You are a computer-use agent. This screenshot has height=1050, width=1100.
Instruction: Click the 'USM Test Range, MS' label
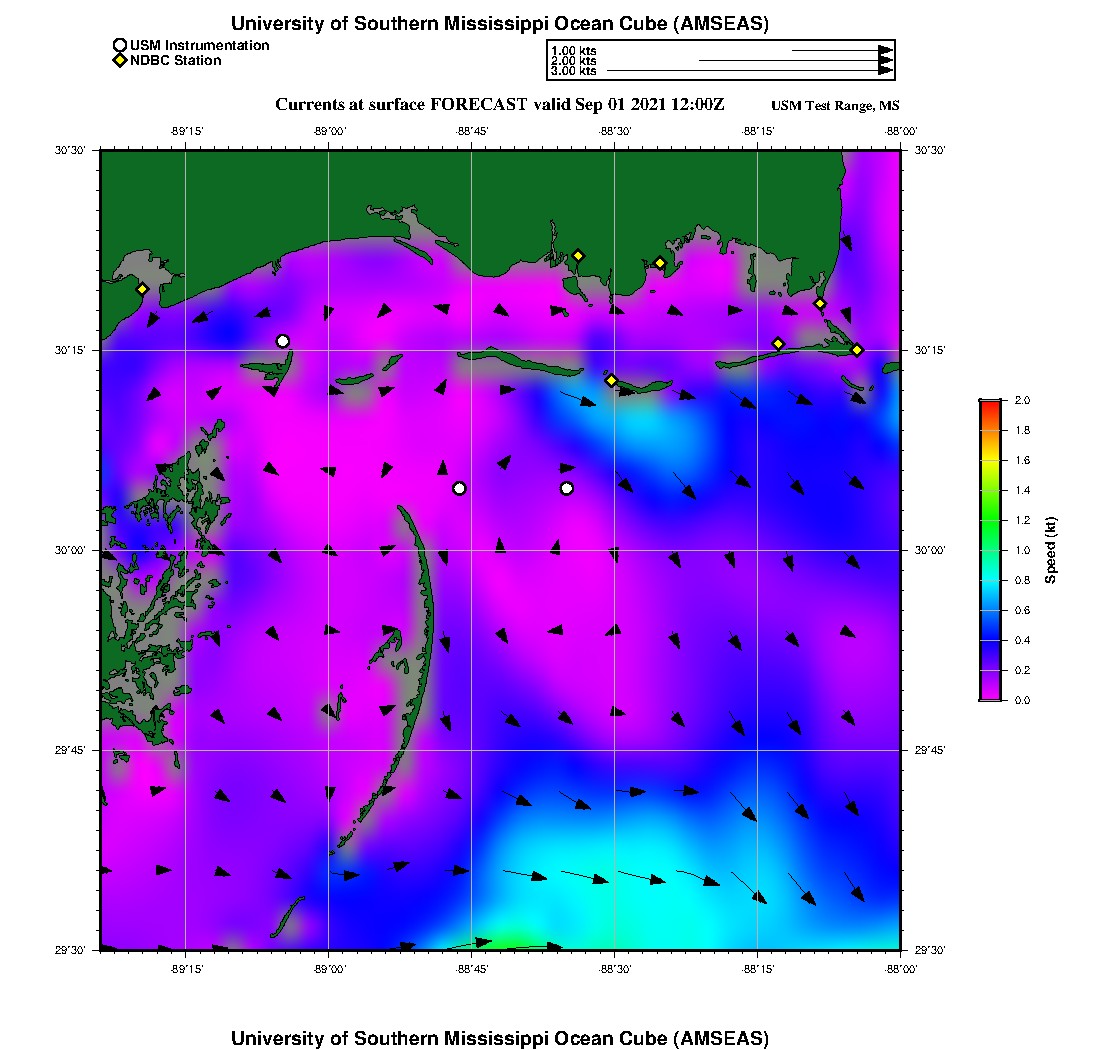[835, 106]
